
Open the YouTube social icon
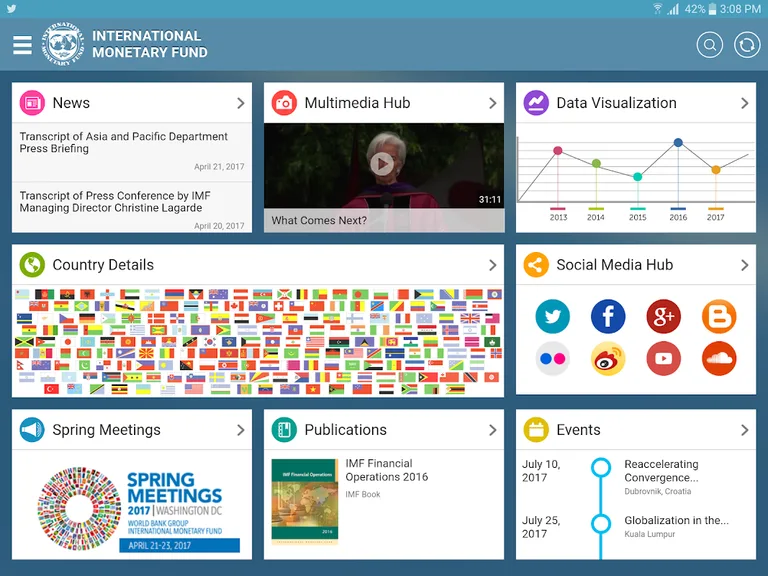tap(664, 359)
